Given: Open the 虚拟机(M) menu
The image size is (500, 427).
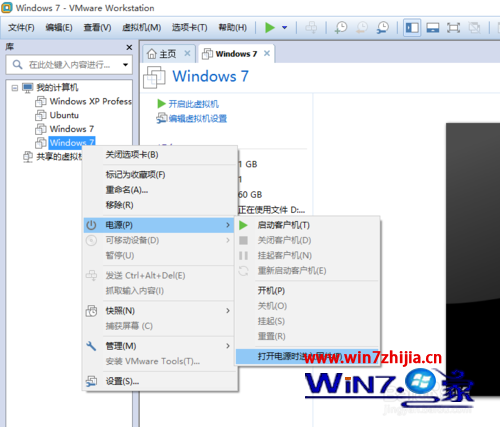Looking at the screenshot, I should pyautogui.click(x=141, y=27).
